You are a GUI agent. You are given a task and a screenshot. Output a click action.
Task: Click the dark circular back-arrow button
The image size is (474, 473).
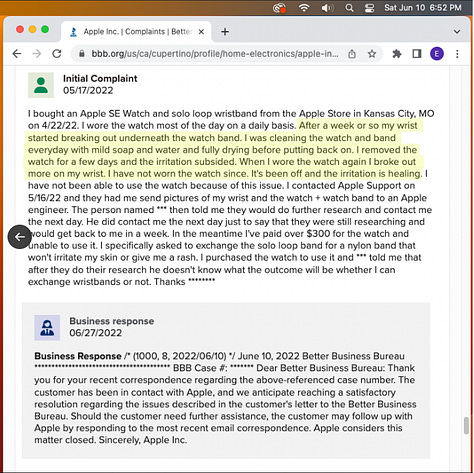[20, 237]
